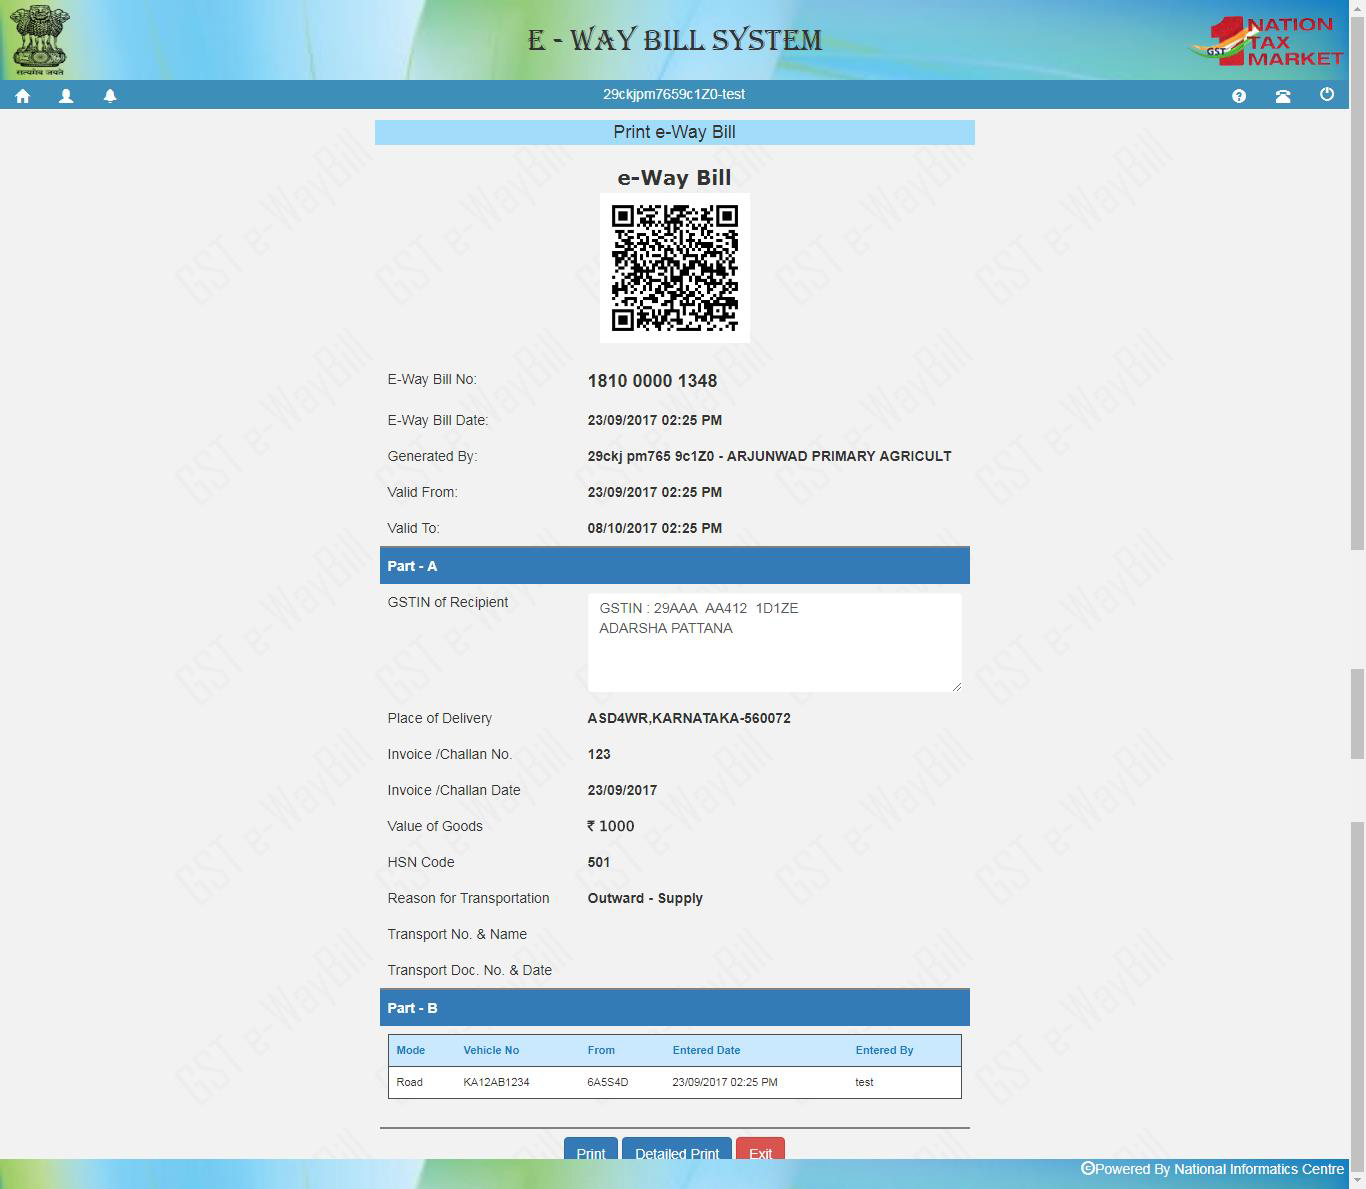1366x1189 pixels.
Task: Open the user profile icon
Action: [66, 94]
